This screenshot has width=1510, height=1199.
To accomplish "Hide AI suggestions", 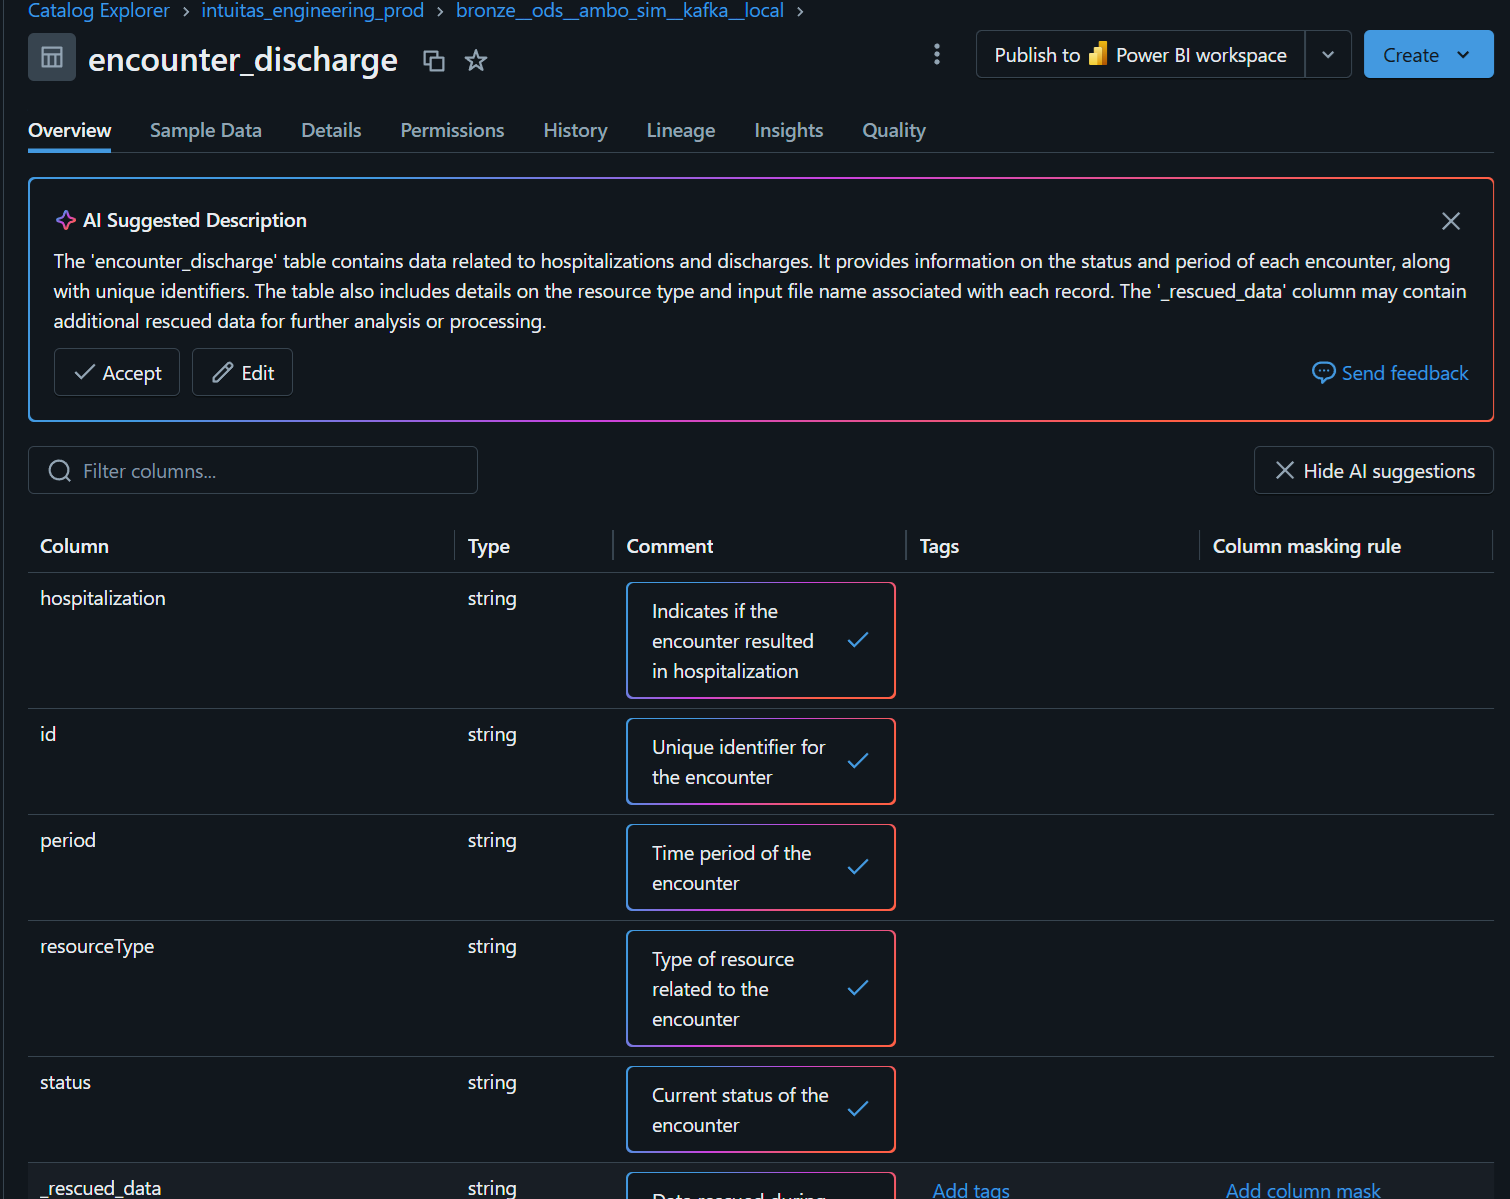I will tap(1373, 470).
